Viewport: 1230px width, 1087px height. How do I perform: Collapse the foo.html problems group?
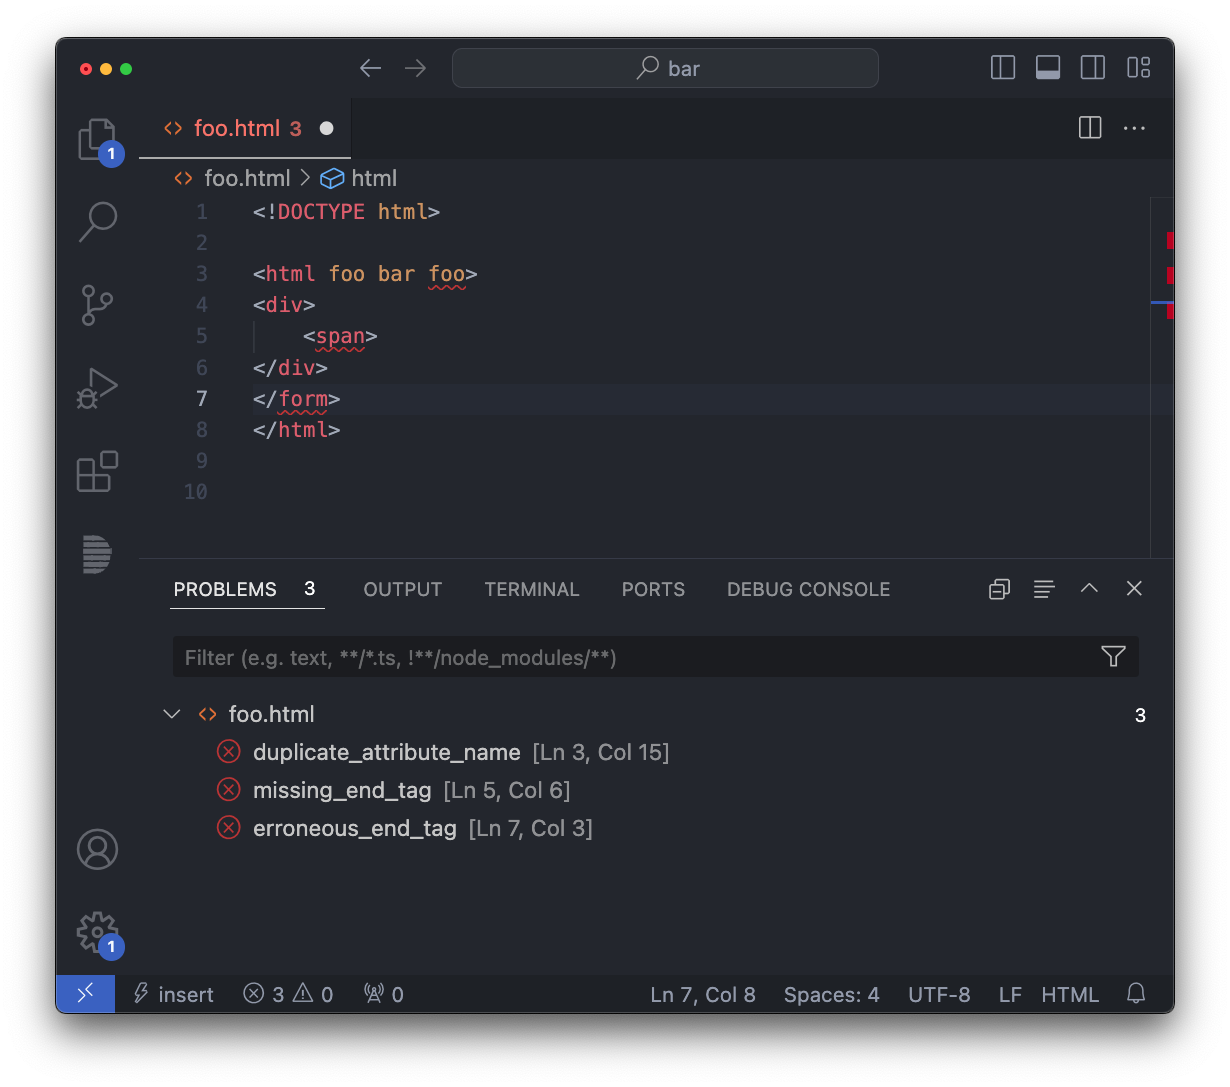click(x=172, y=714)
